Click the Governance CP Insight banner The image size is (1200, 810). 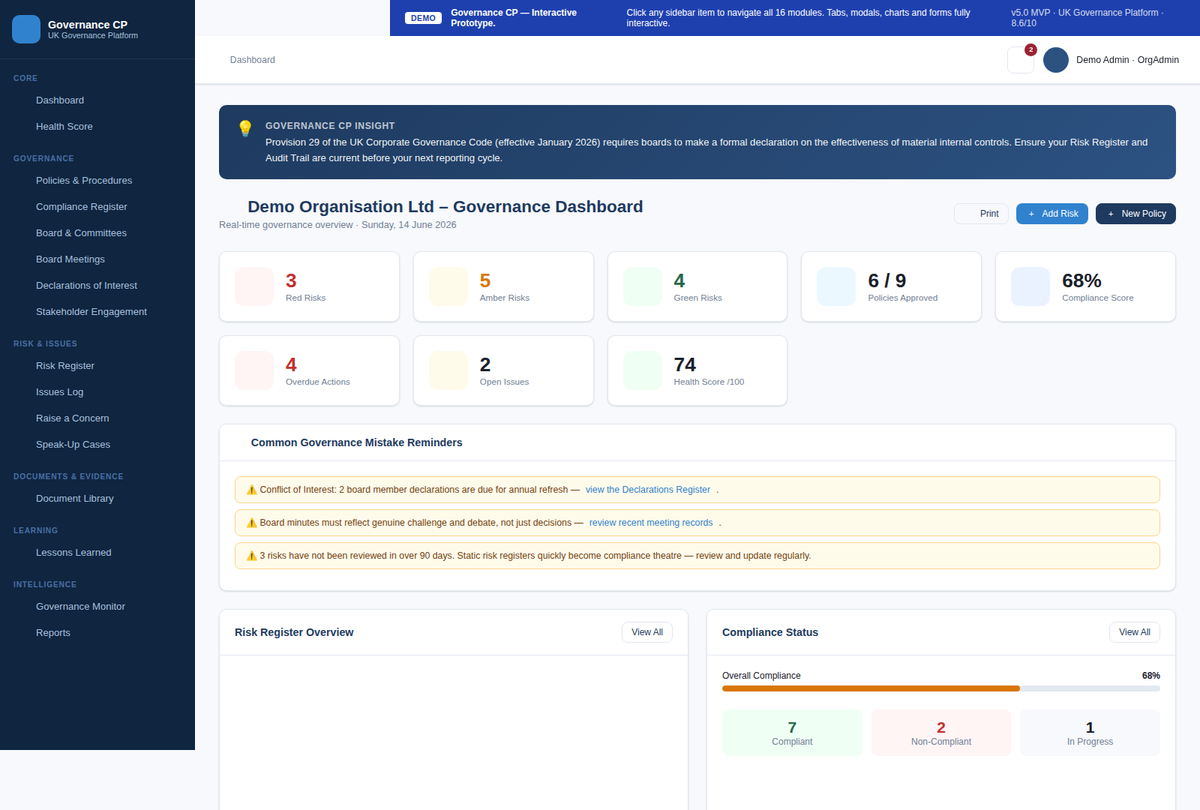click(697, 142)
